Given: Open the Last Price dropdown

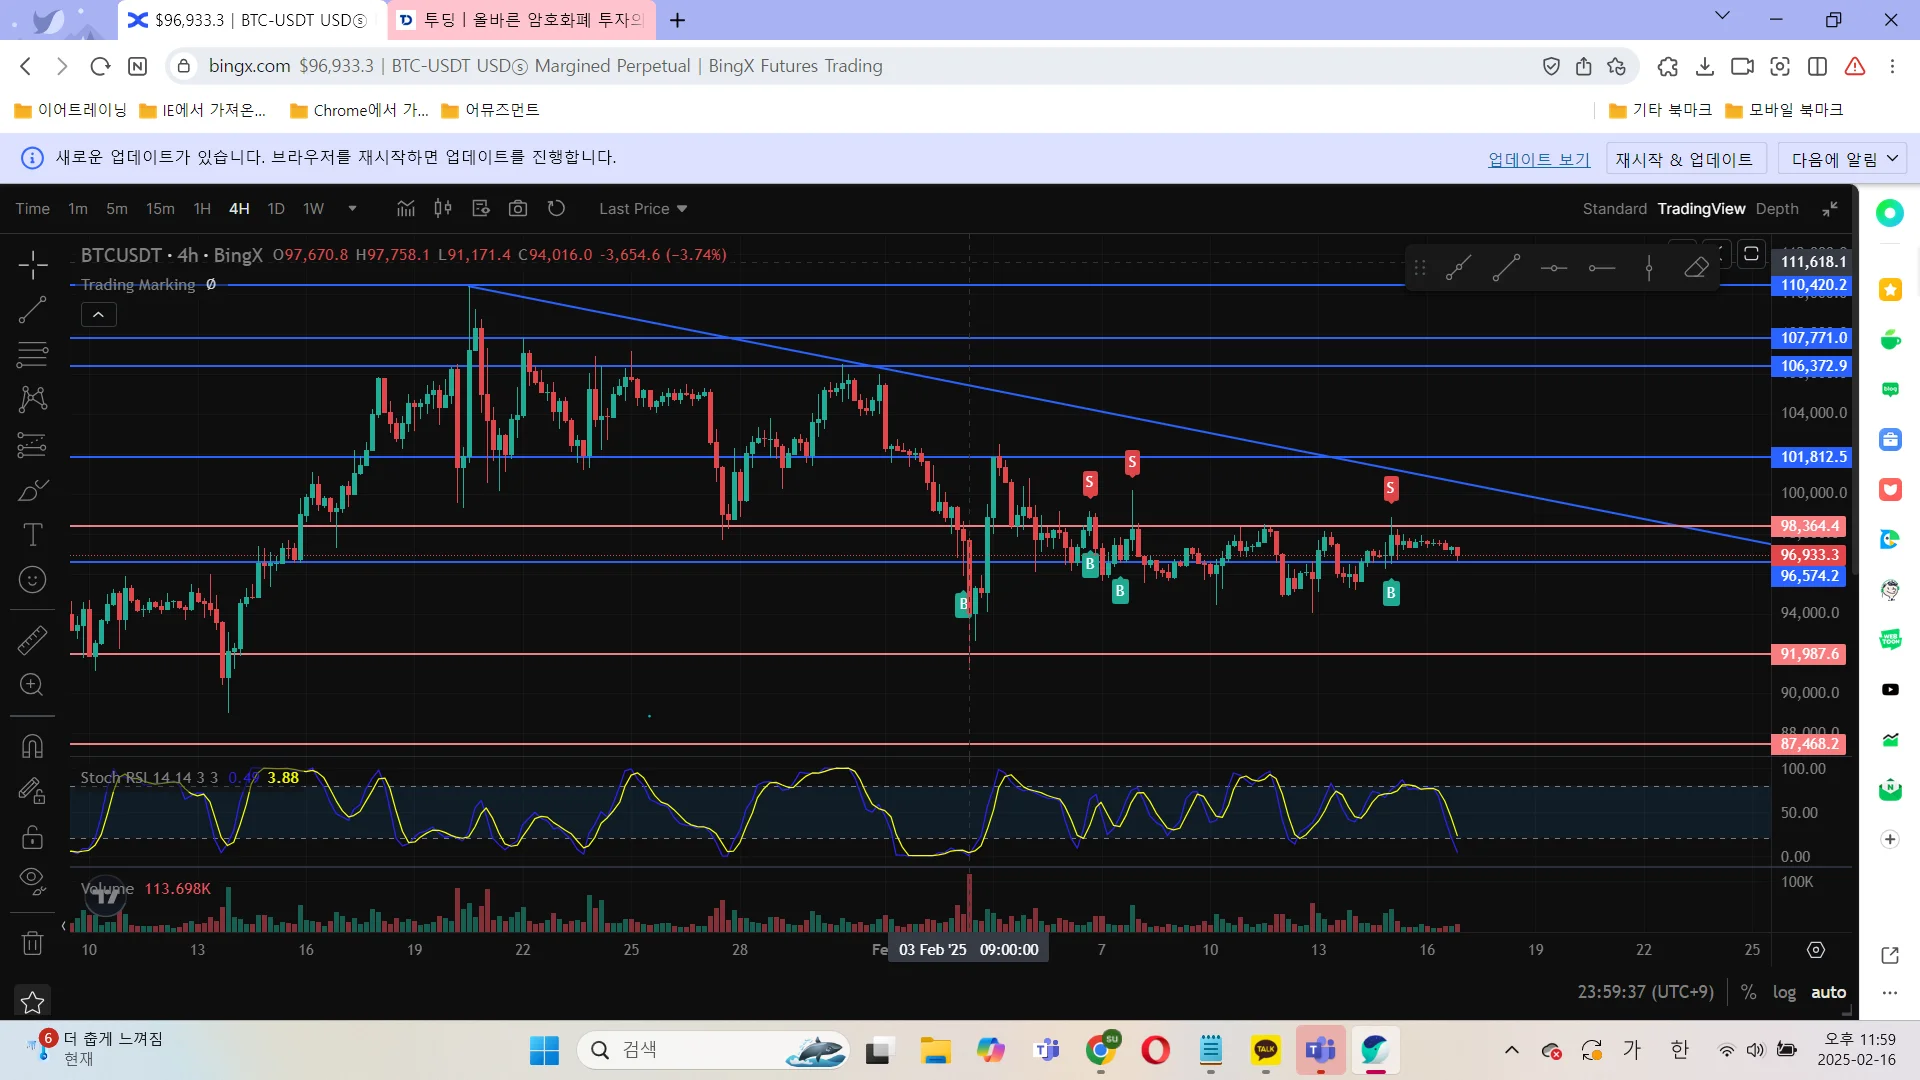Looking at the screenshot, I should 643,208.
